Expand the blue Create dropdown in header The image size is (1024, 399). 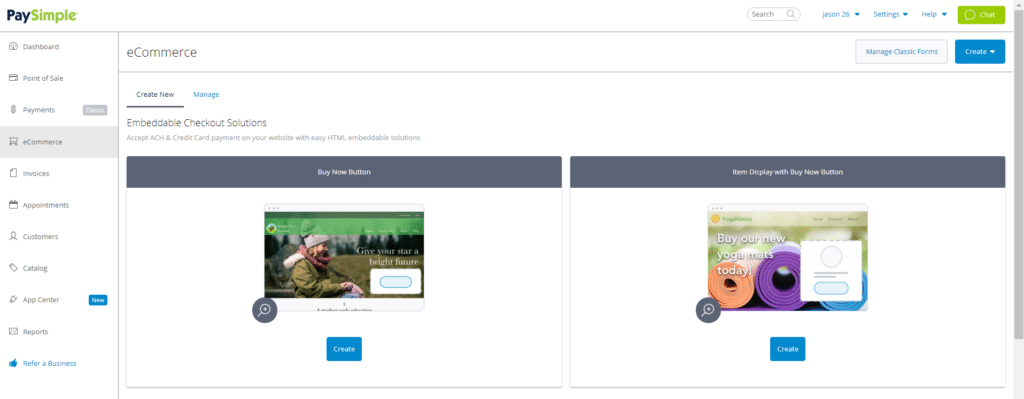980,52
